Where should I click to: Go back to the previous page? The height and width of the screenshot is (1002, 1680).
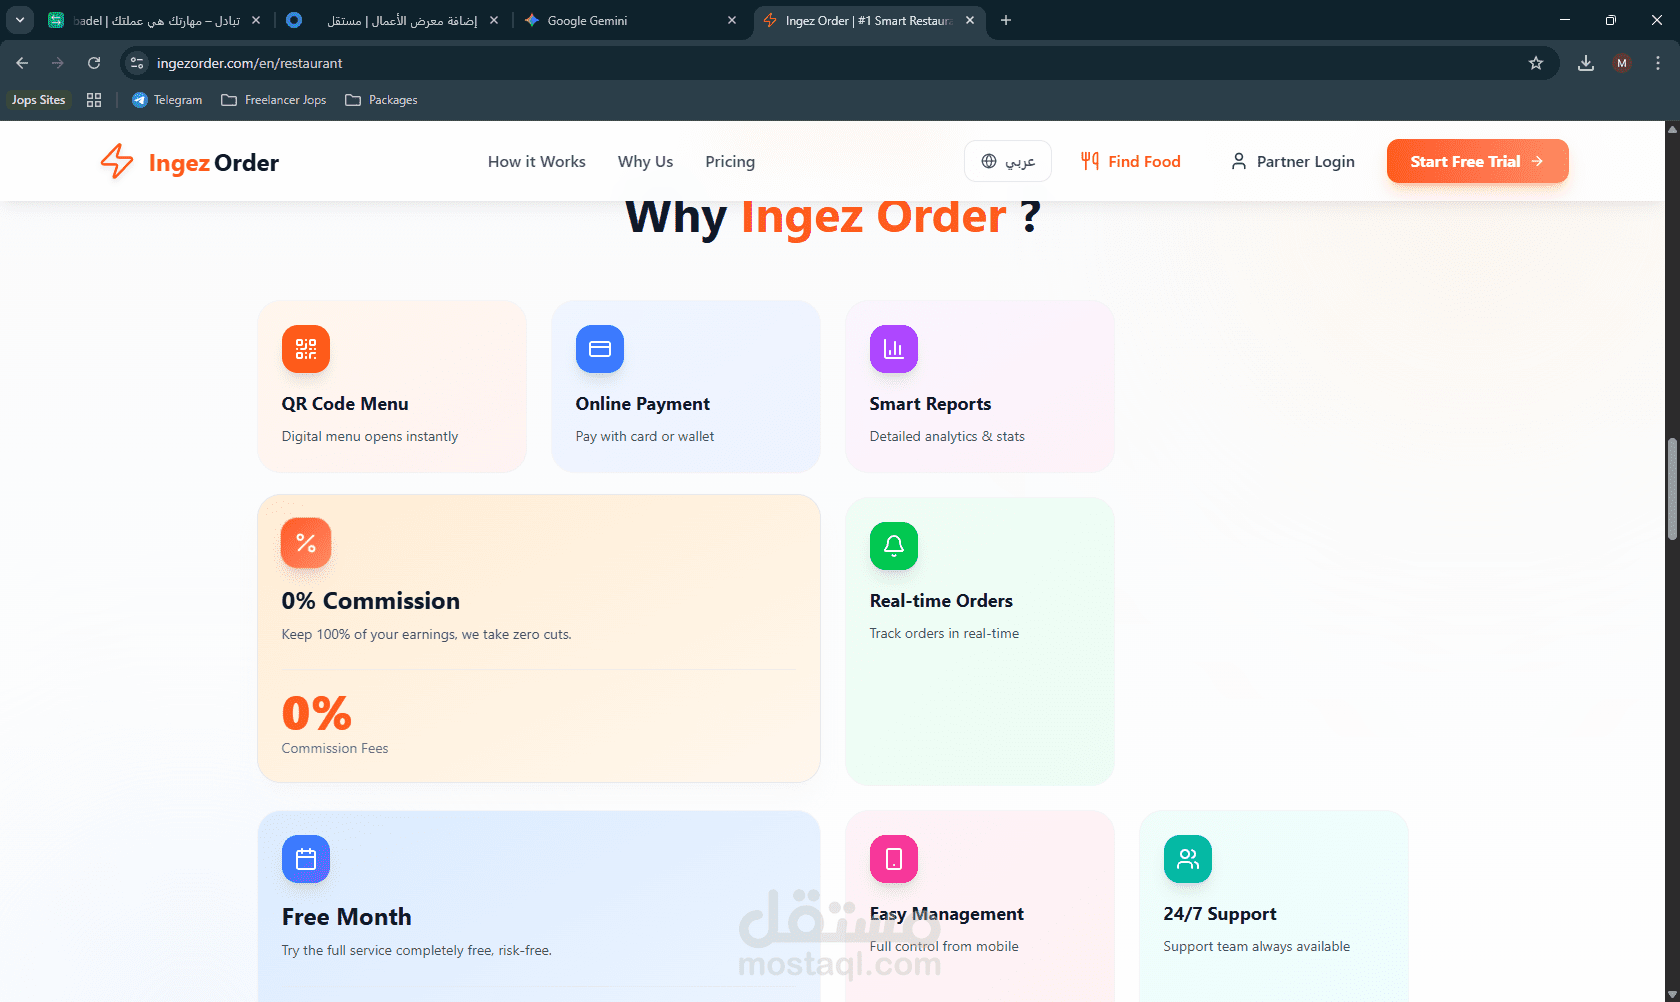pos(22,63)
